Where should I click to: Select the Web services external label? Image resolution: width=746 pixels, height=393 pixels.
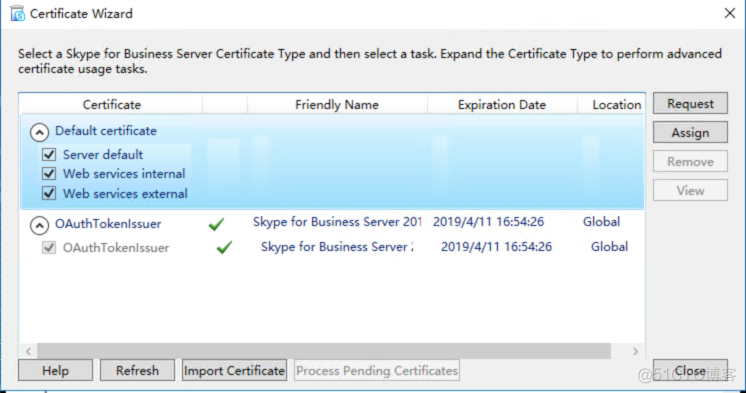coord(125,194)
